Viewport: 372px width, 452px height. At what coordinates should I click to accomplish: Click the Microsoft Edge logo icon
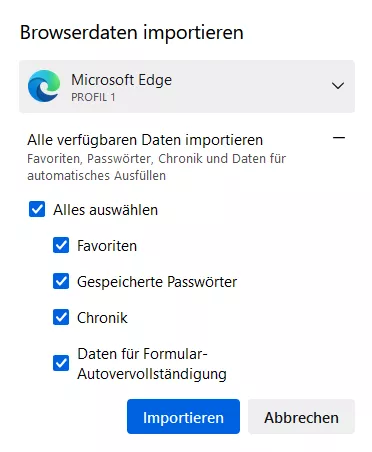[44, 86]
